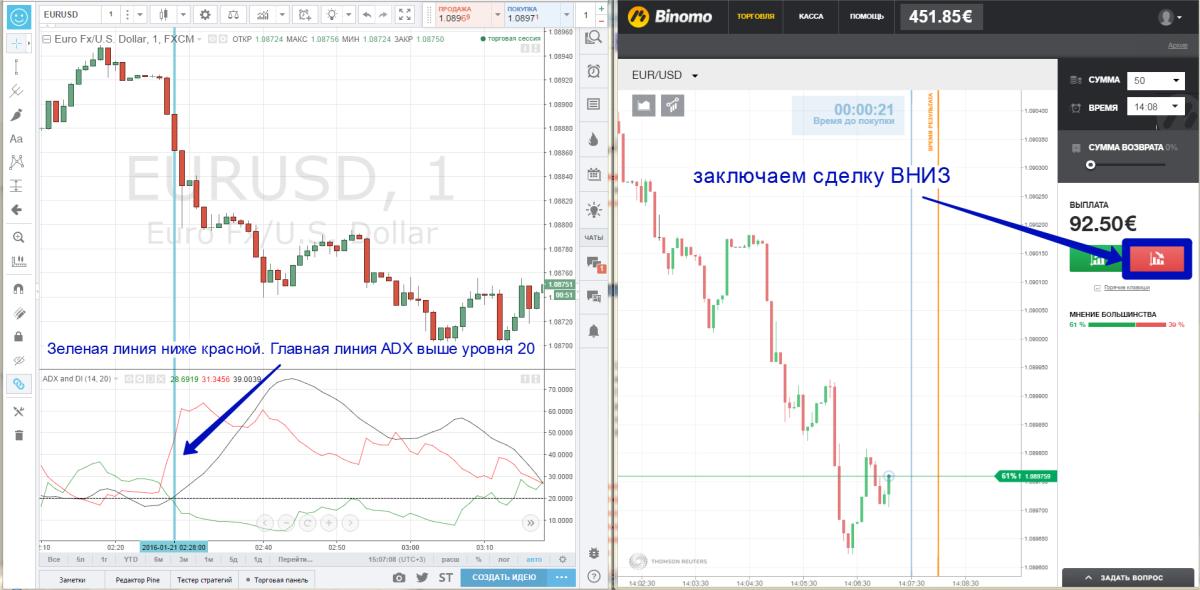
Task: Toggle extended hours 'расш' option
Action: 451,560
